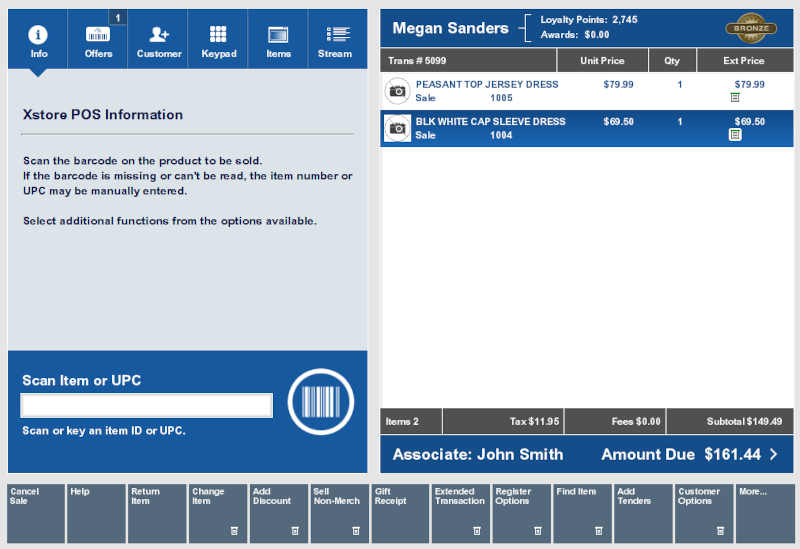Image resolution: width=800 pixels, height=549 pixels.
Task: Click the Gift Receipt button
Action: [x=401, y=514]
